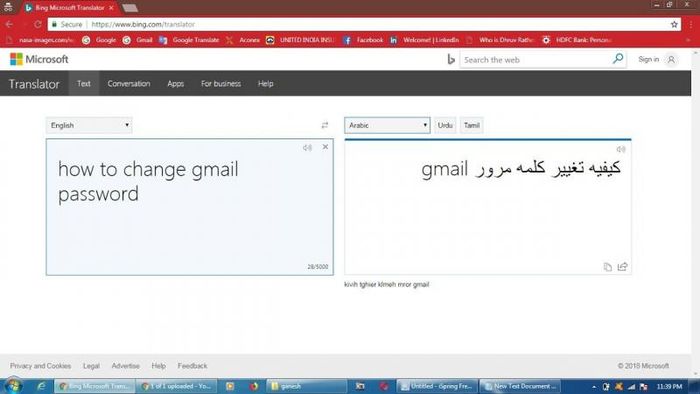The height and width of the screenshot is (394, 700).
Task: Open Who is Dhruv Rathee bookmark
Action: click(x=500, y=40)
